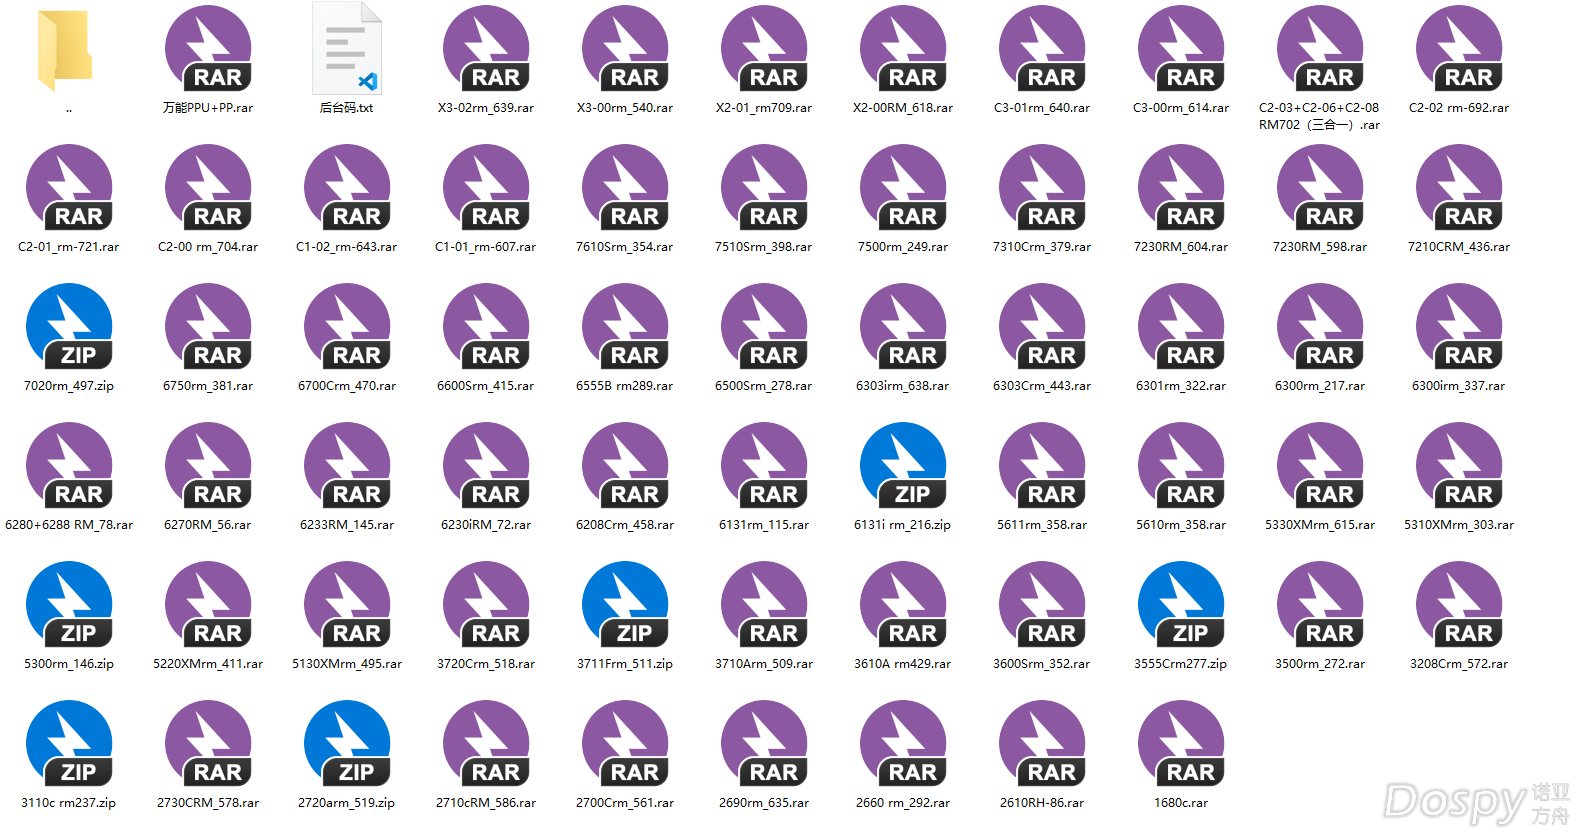Screen dimensions: 1582x835
Task: Select the 7210CRM_436.rar archive icon
Action: click(1459, 187)
